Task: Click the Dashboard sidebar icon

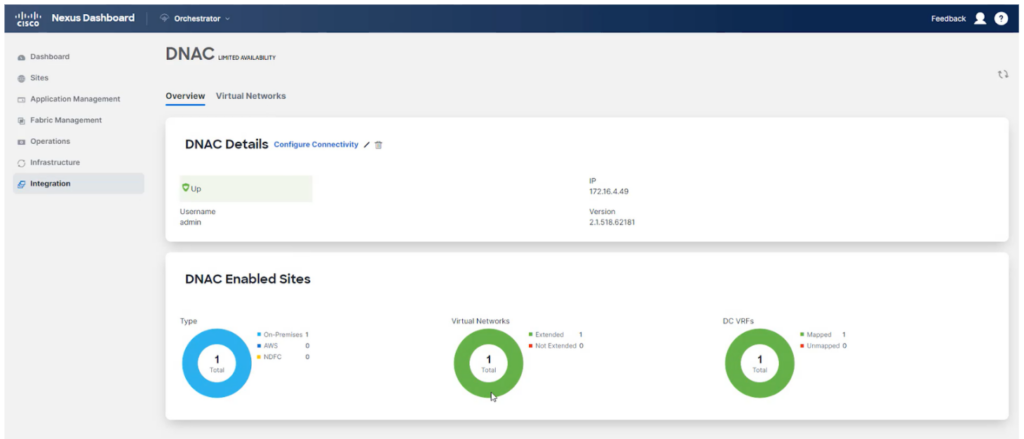Action: [x=21, y=57]
